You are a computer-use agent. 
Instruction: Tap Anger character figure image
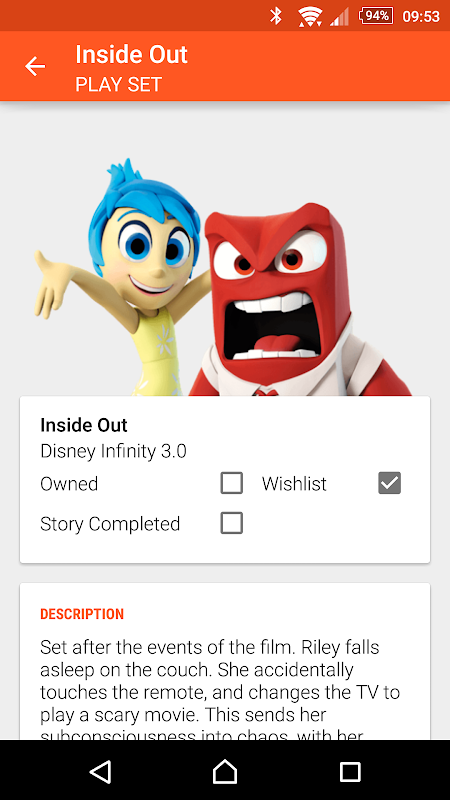tap(301, 299)
